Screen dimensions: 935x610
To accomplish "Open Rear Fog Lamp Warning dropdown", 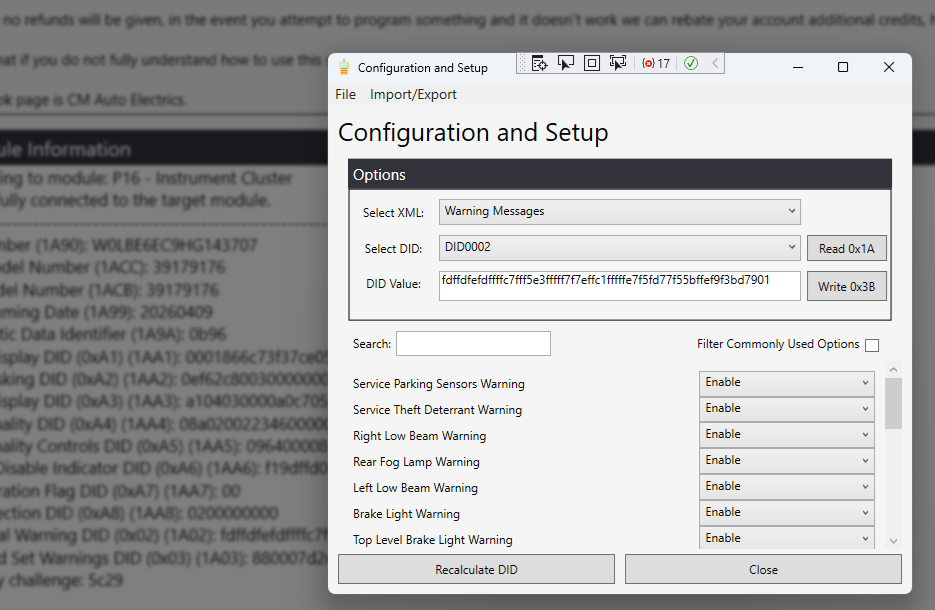I will [x=787, y=461].
